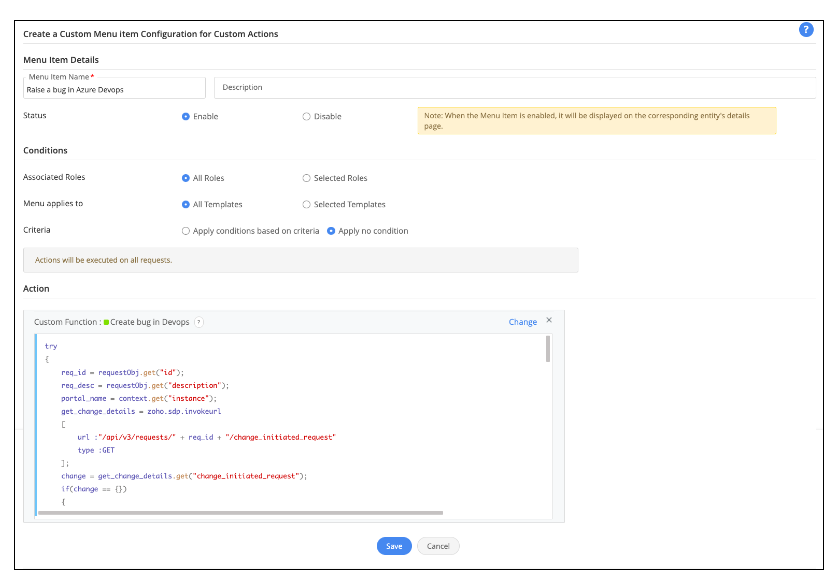Pick Selected Templates radio option
The image size is (834, 581).
[306, 204]
